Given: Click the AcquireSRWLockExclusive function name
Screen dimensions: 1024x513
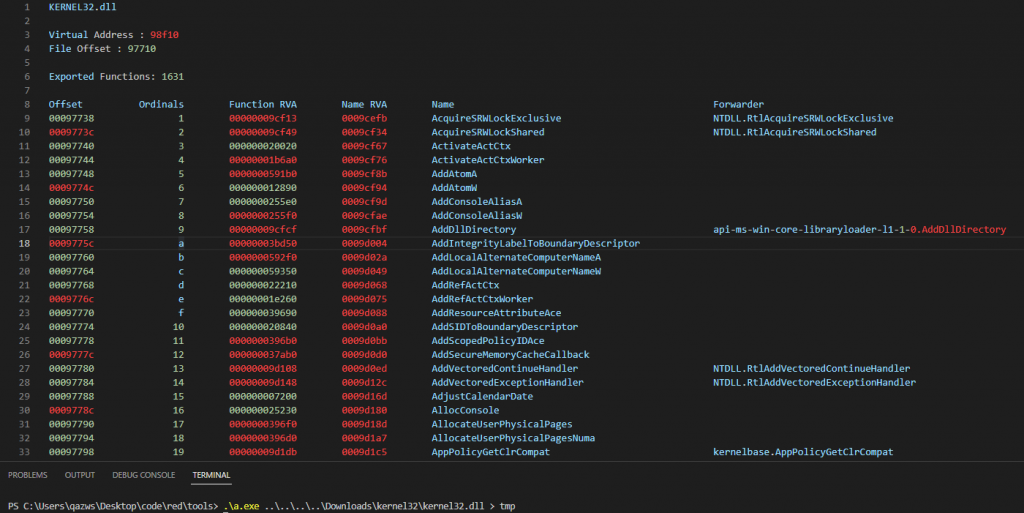Looking at the screenshot, I should [x=496, y=118].
